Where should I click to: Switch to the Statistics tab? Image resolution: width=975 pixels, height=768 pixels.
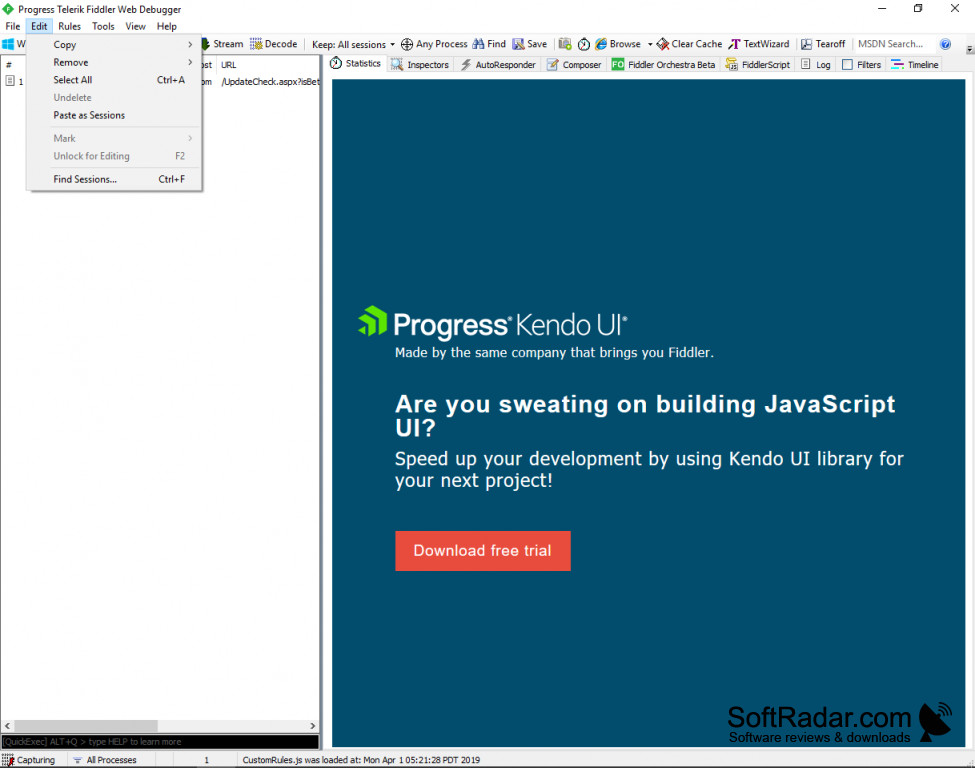(355, 63)
